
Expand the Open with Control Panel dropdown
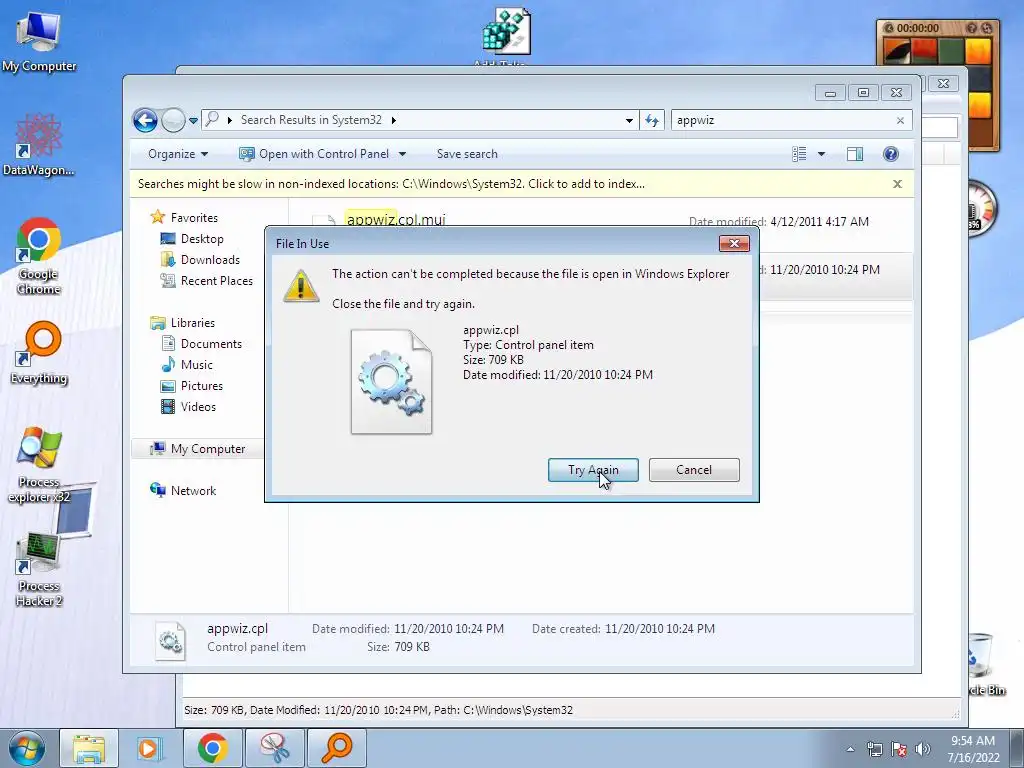(x=402, y=154)
